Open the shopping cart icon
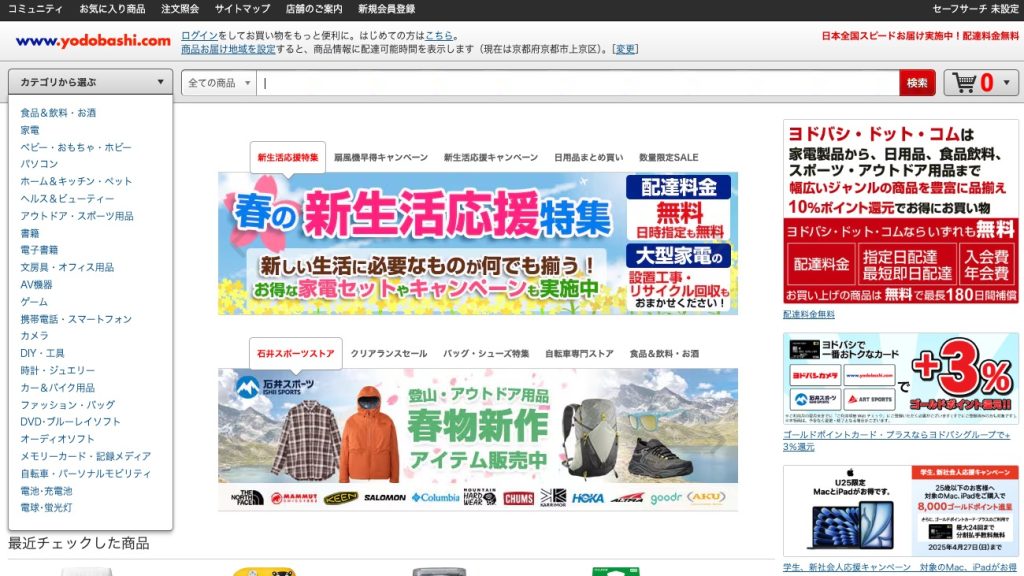Viewport: 1024px width, 576px height. pos(965,83)
